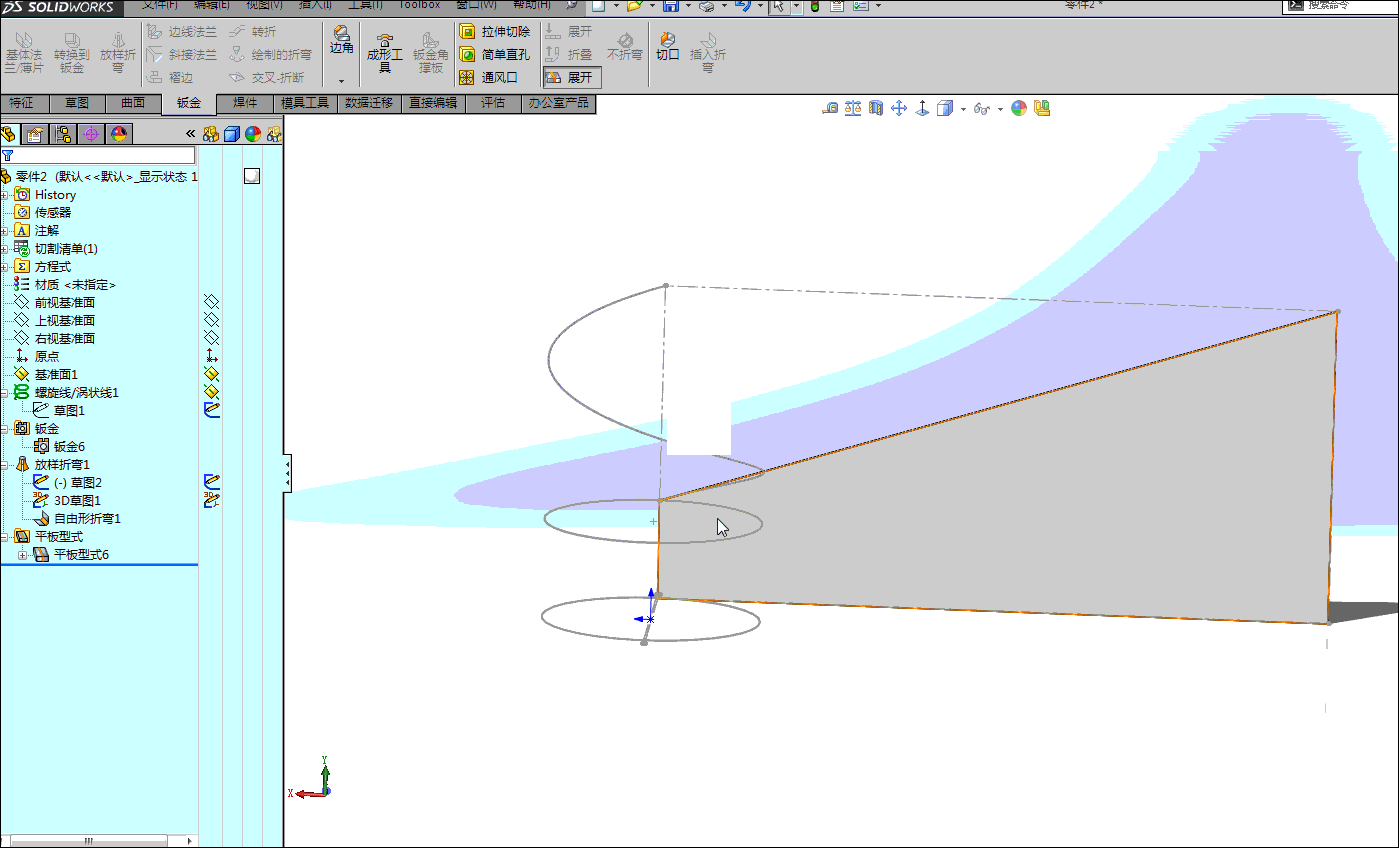Click the 不折弯 no bends tool
This screenshot has width=1399, height=848.
tap(625, 47)
